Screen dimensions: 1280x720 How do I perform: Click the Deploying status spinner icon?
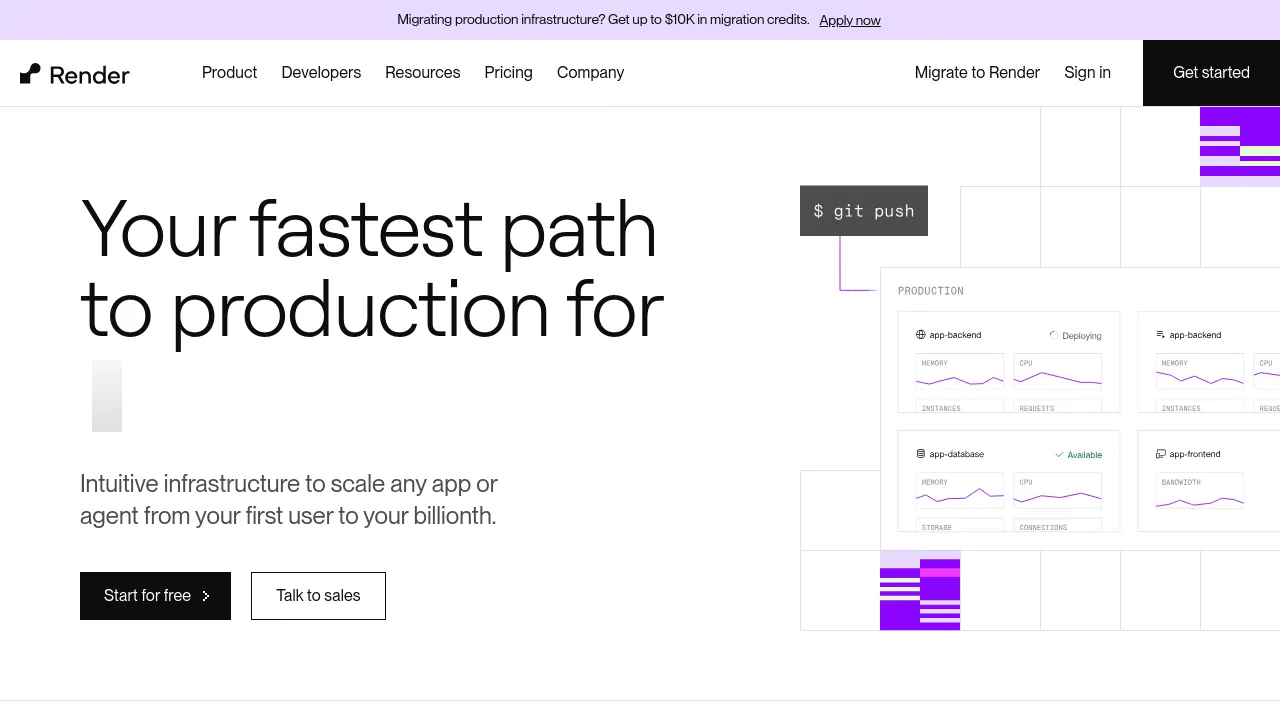1053,335
